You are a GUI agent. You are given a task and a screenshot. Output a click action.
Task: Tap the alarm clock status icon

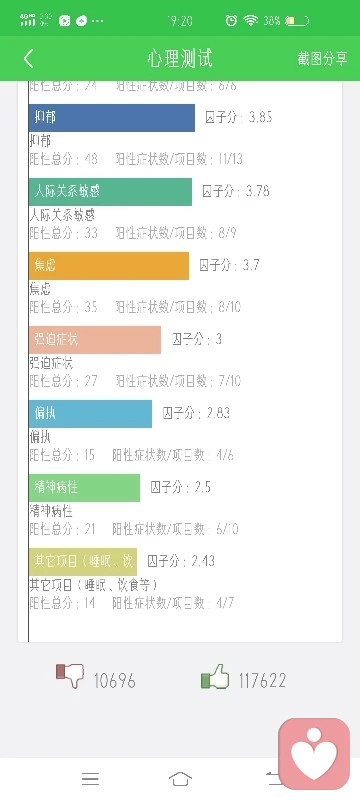tap(231, 20)
